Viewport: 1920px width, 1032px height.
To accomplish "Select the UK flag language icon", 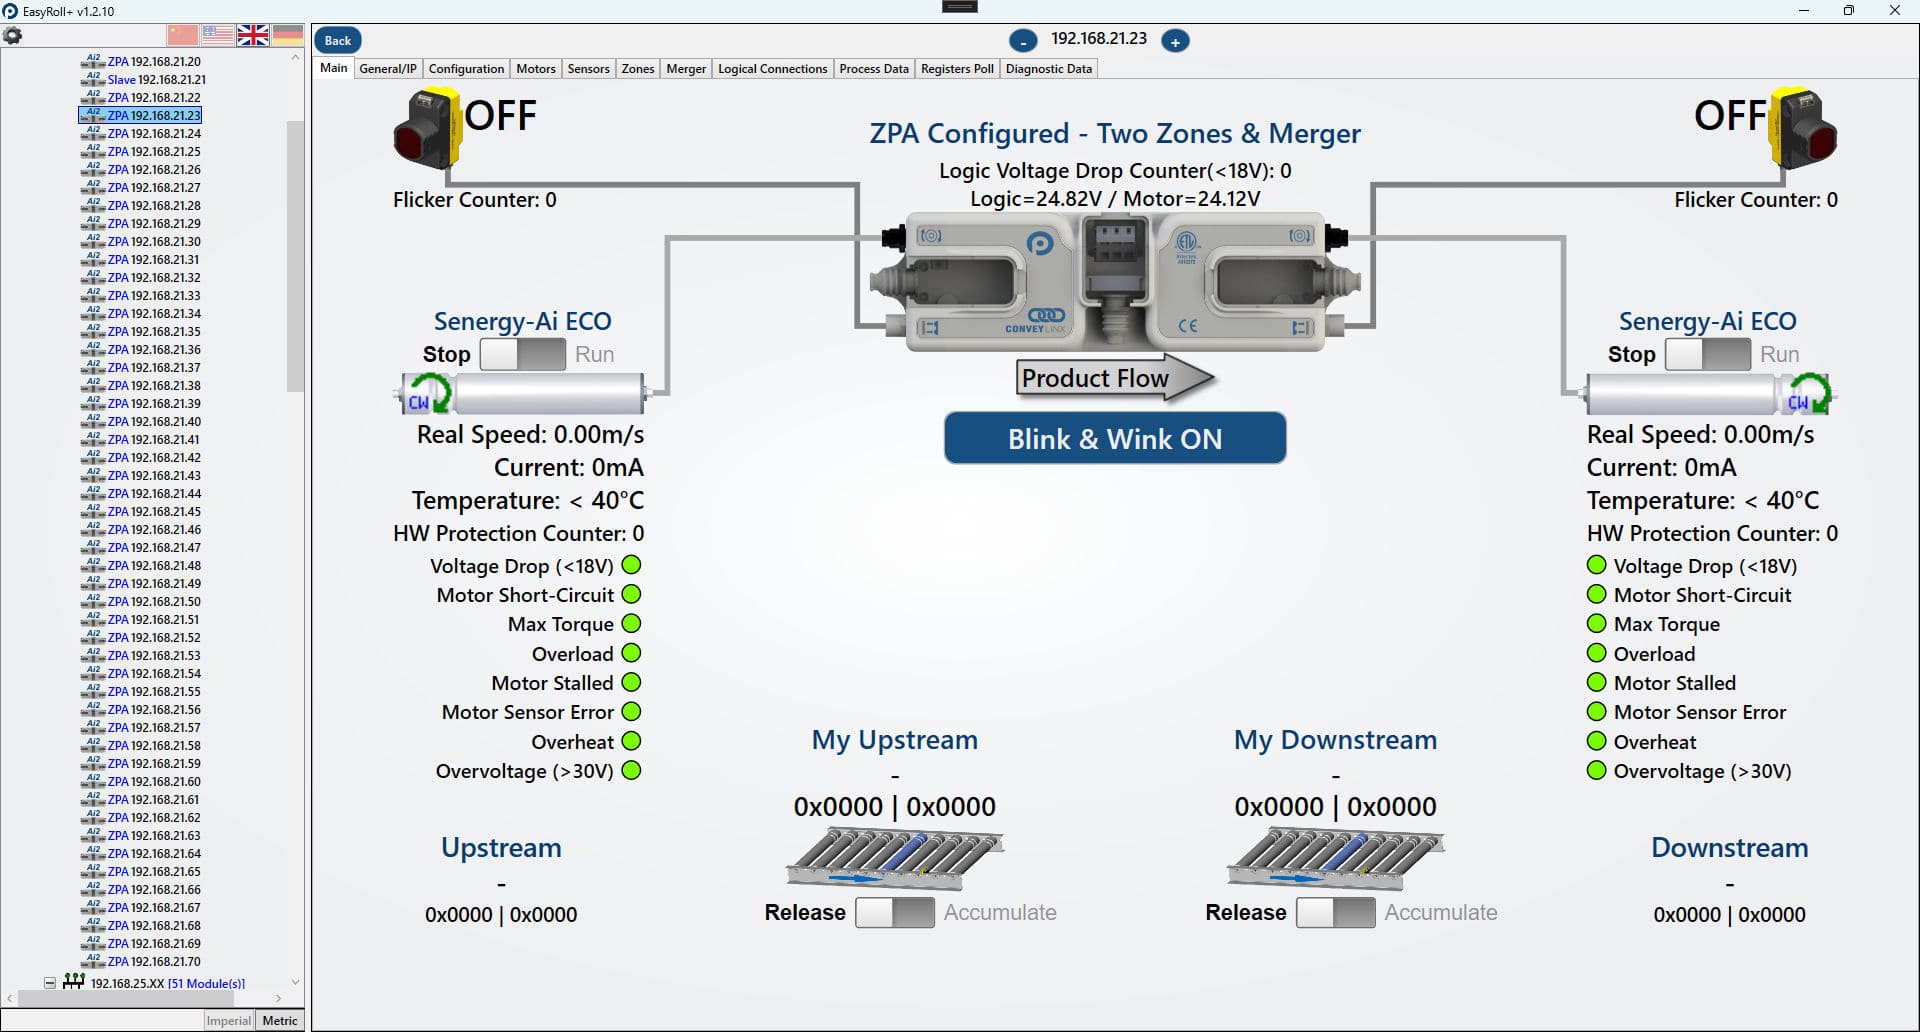I will tap(253, 35).
